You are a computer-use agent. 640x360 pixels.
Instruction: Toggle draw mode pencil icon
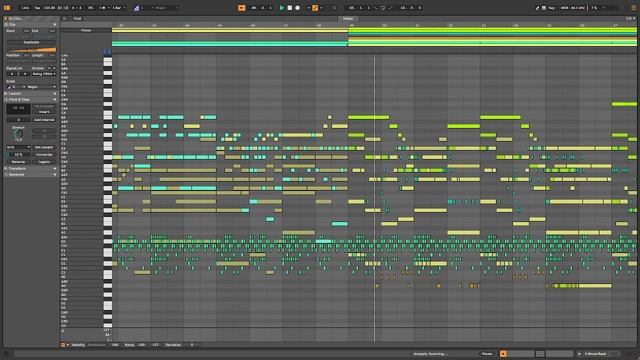coord(538,8)
